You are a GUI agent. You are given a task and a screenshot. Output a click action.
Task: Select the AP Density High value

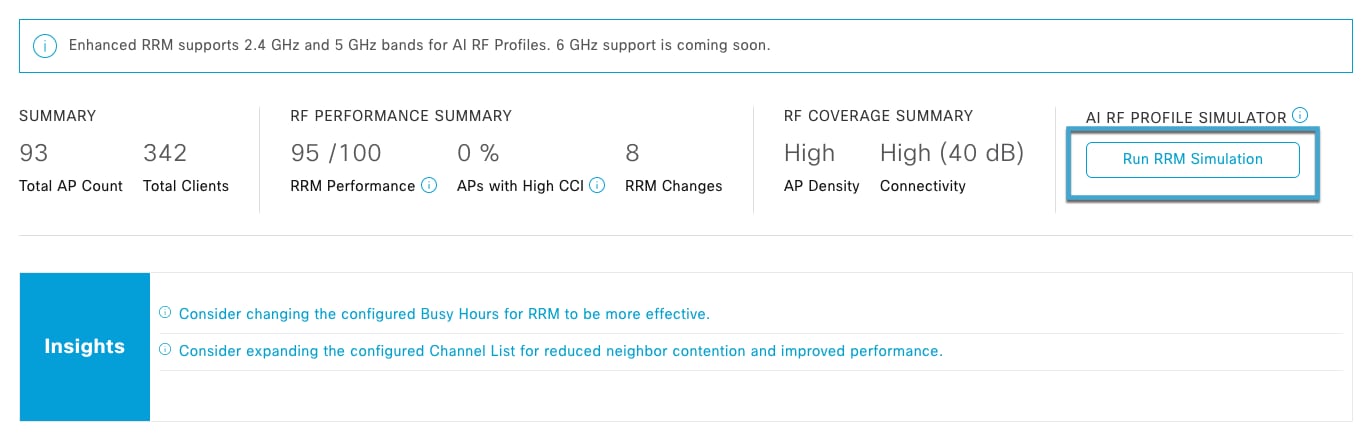(x=809, y=153)
